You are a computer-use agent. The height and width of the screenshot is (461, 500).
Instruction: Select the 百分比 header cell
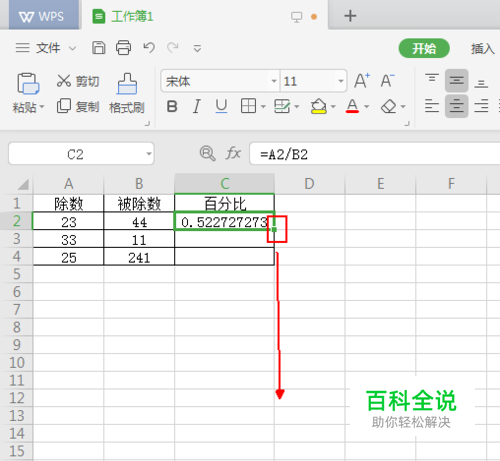pos(224,203)
